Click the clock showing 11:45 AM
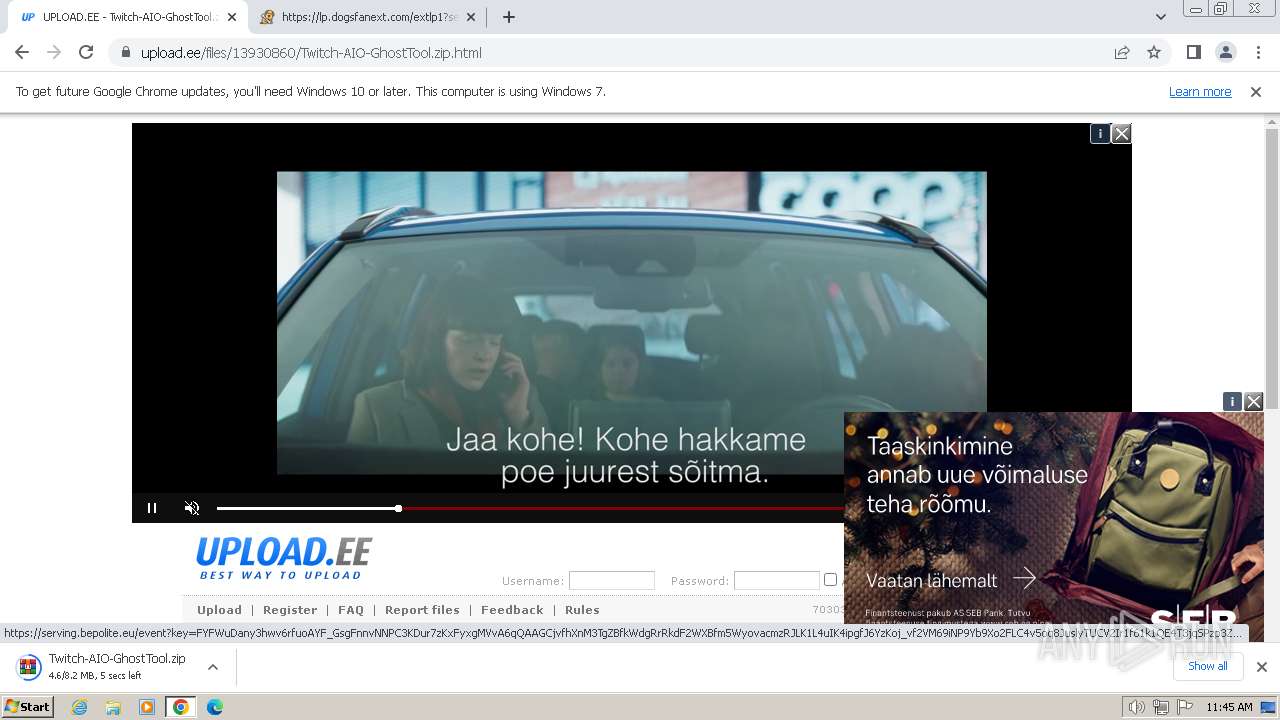1280x720 pixels. click(1229, 707)
